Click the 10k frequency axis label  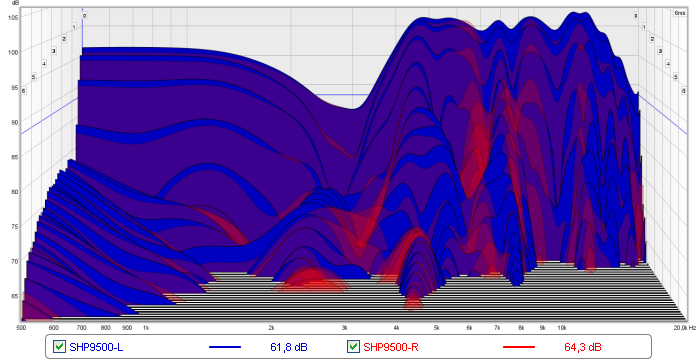tap(562, 328)
